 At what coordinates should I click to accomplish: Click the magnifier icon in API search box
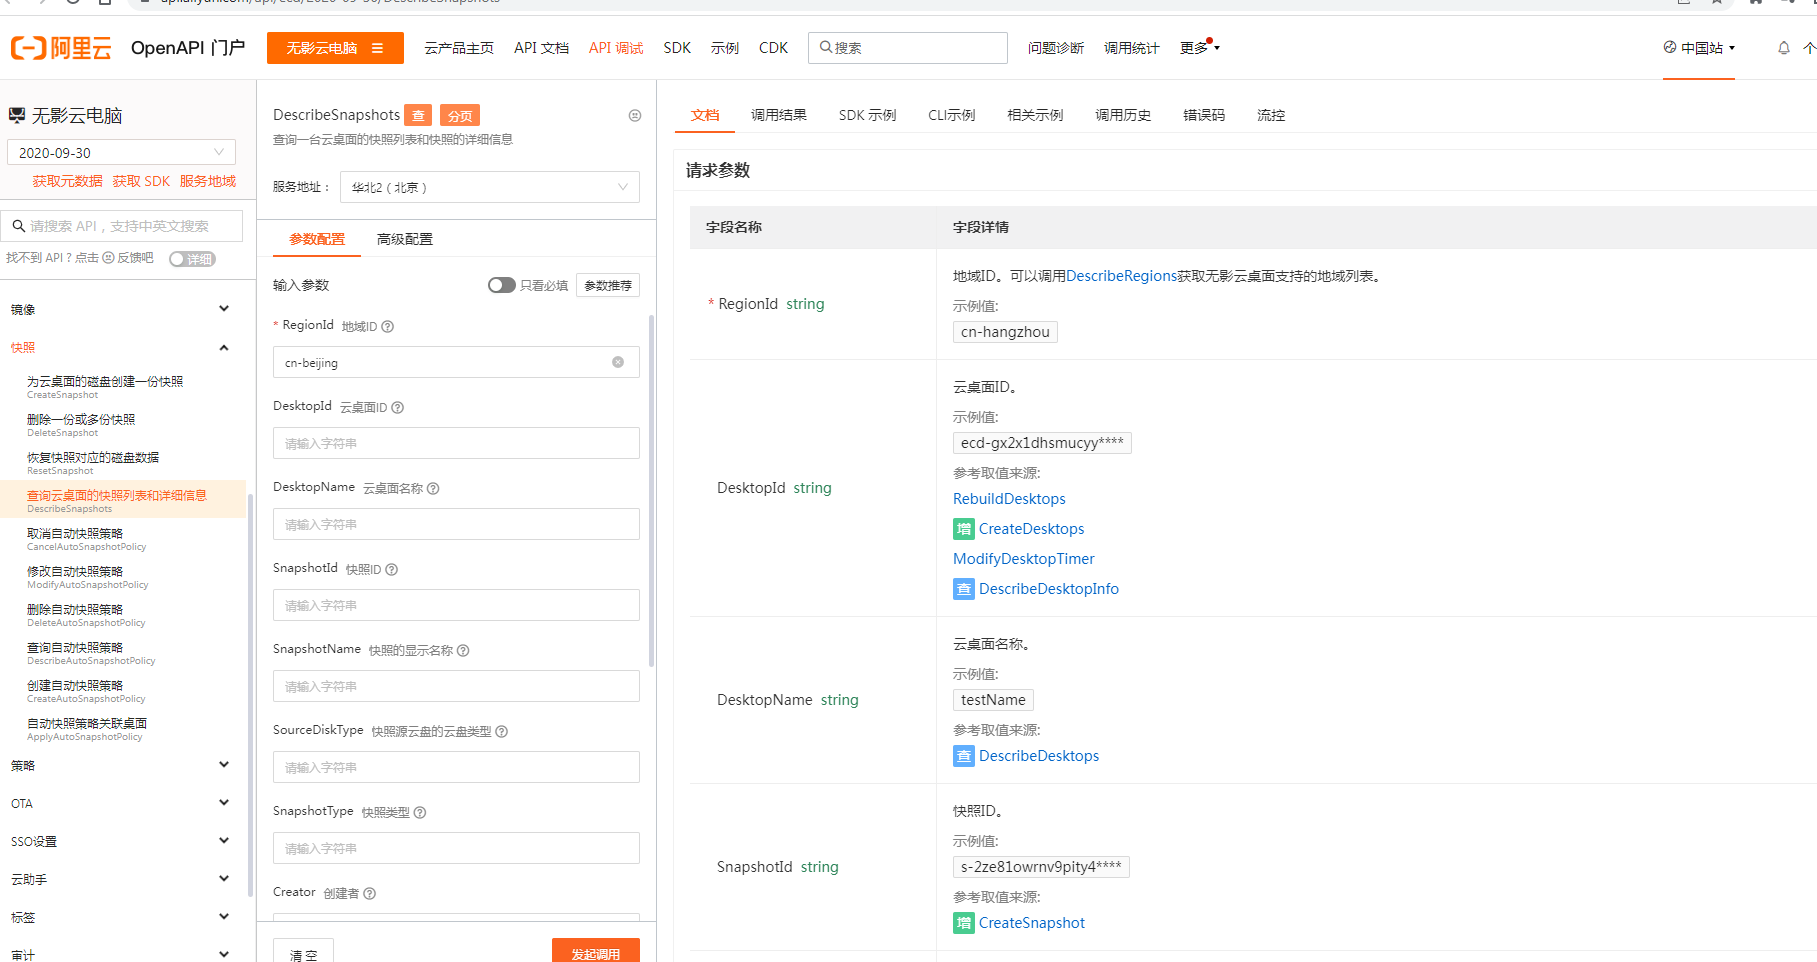coord(18,226)
